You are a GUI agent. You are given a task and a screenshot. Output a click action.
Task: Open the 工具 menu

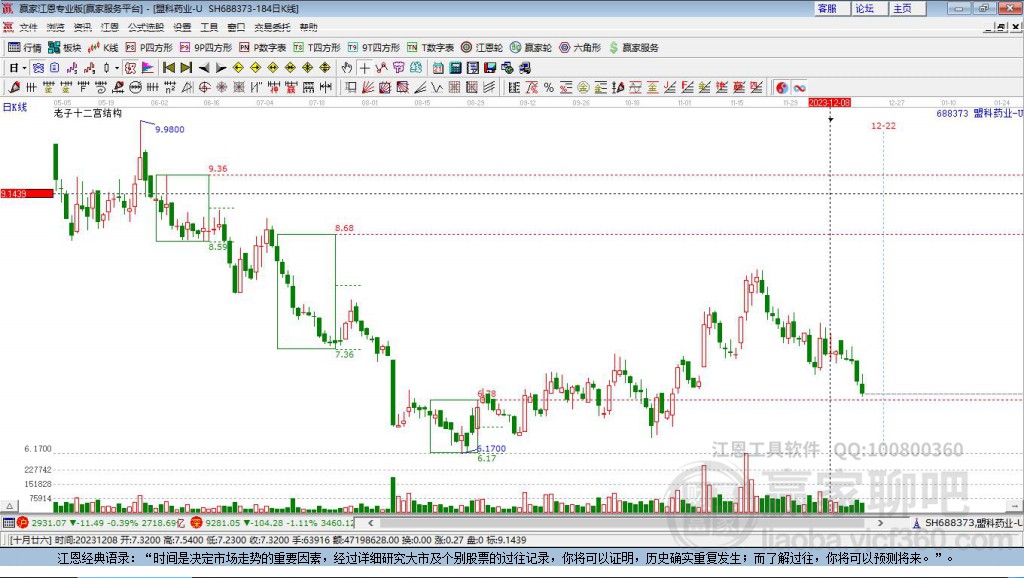[209, 27]
